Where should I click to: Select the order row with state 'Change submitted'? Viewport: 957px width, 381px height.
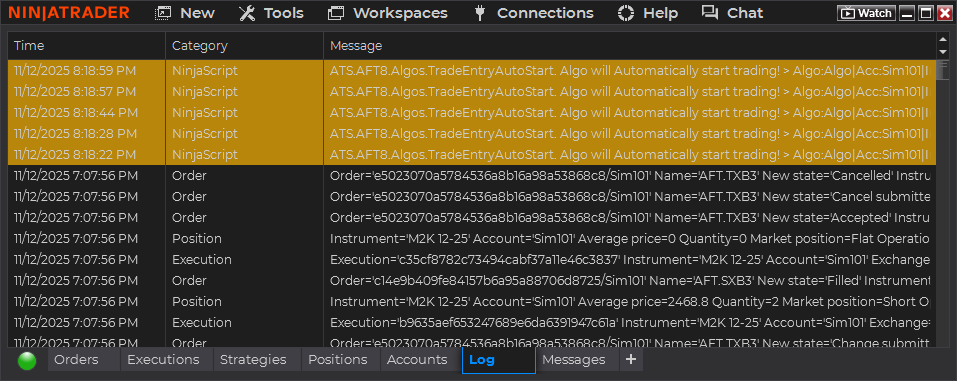(471, 340)
